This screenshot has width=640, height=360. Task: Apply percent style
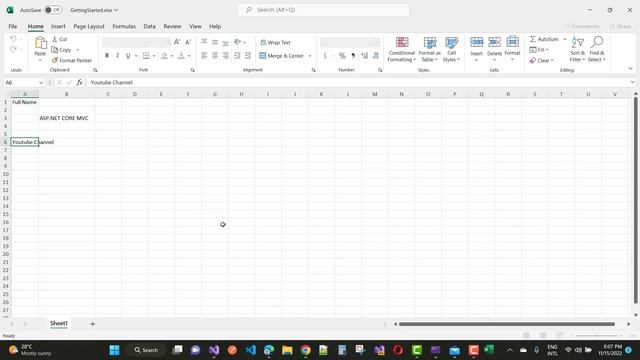point(342,56)
